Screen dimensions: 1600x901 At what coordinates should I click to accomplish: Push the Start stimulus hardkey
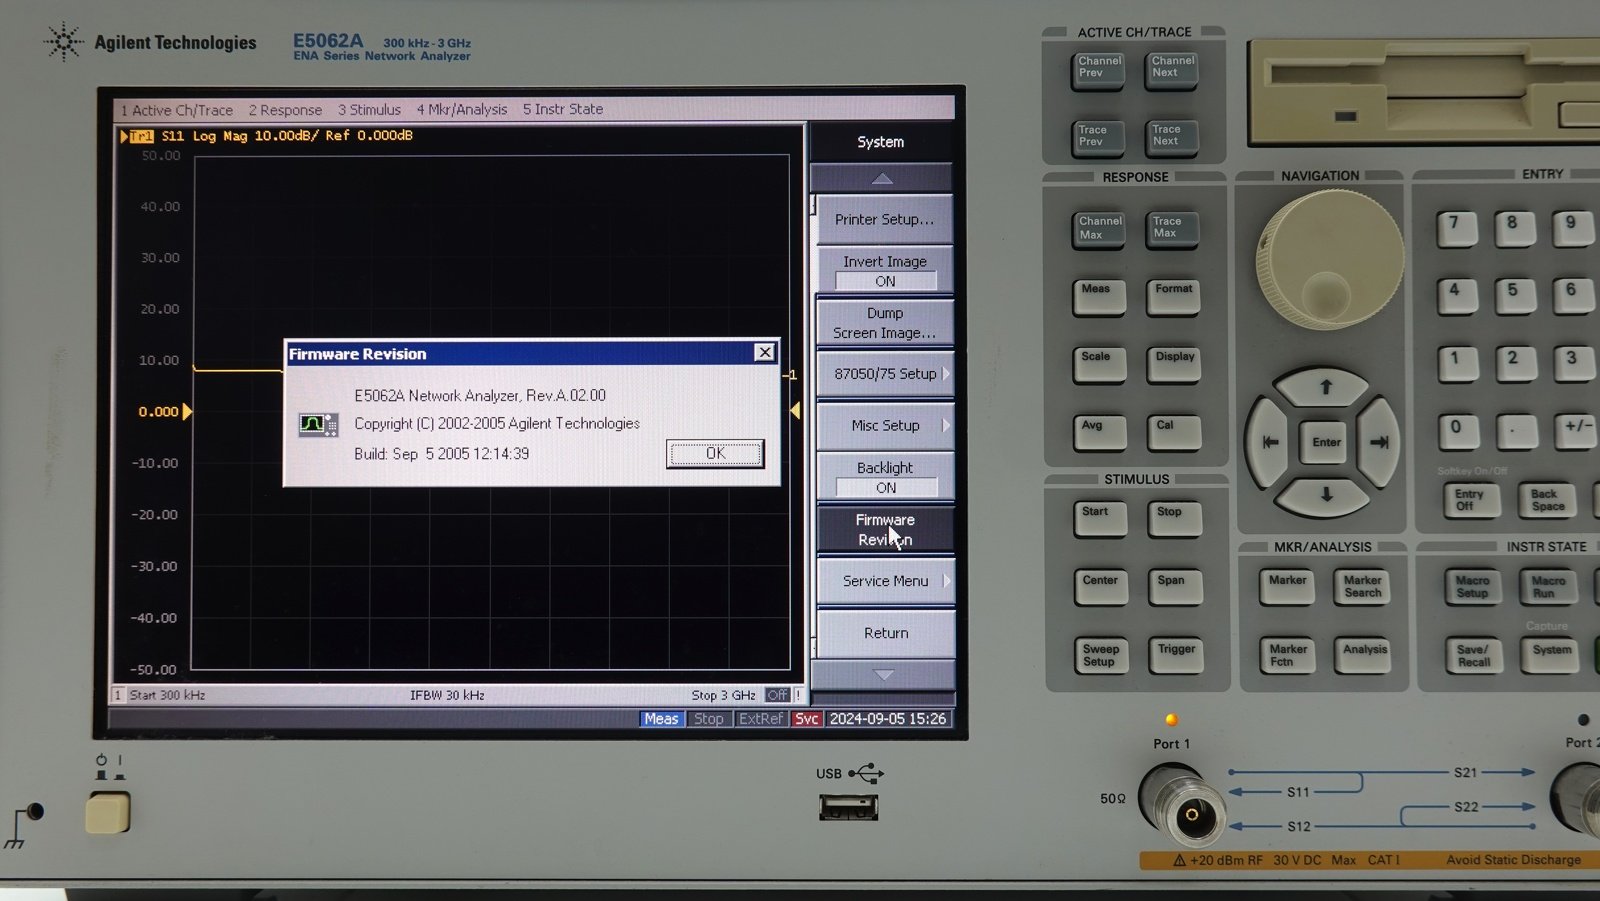(1101, 519)
